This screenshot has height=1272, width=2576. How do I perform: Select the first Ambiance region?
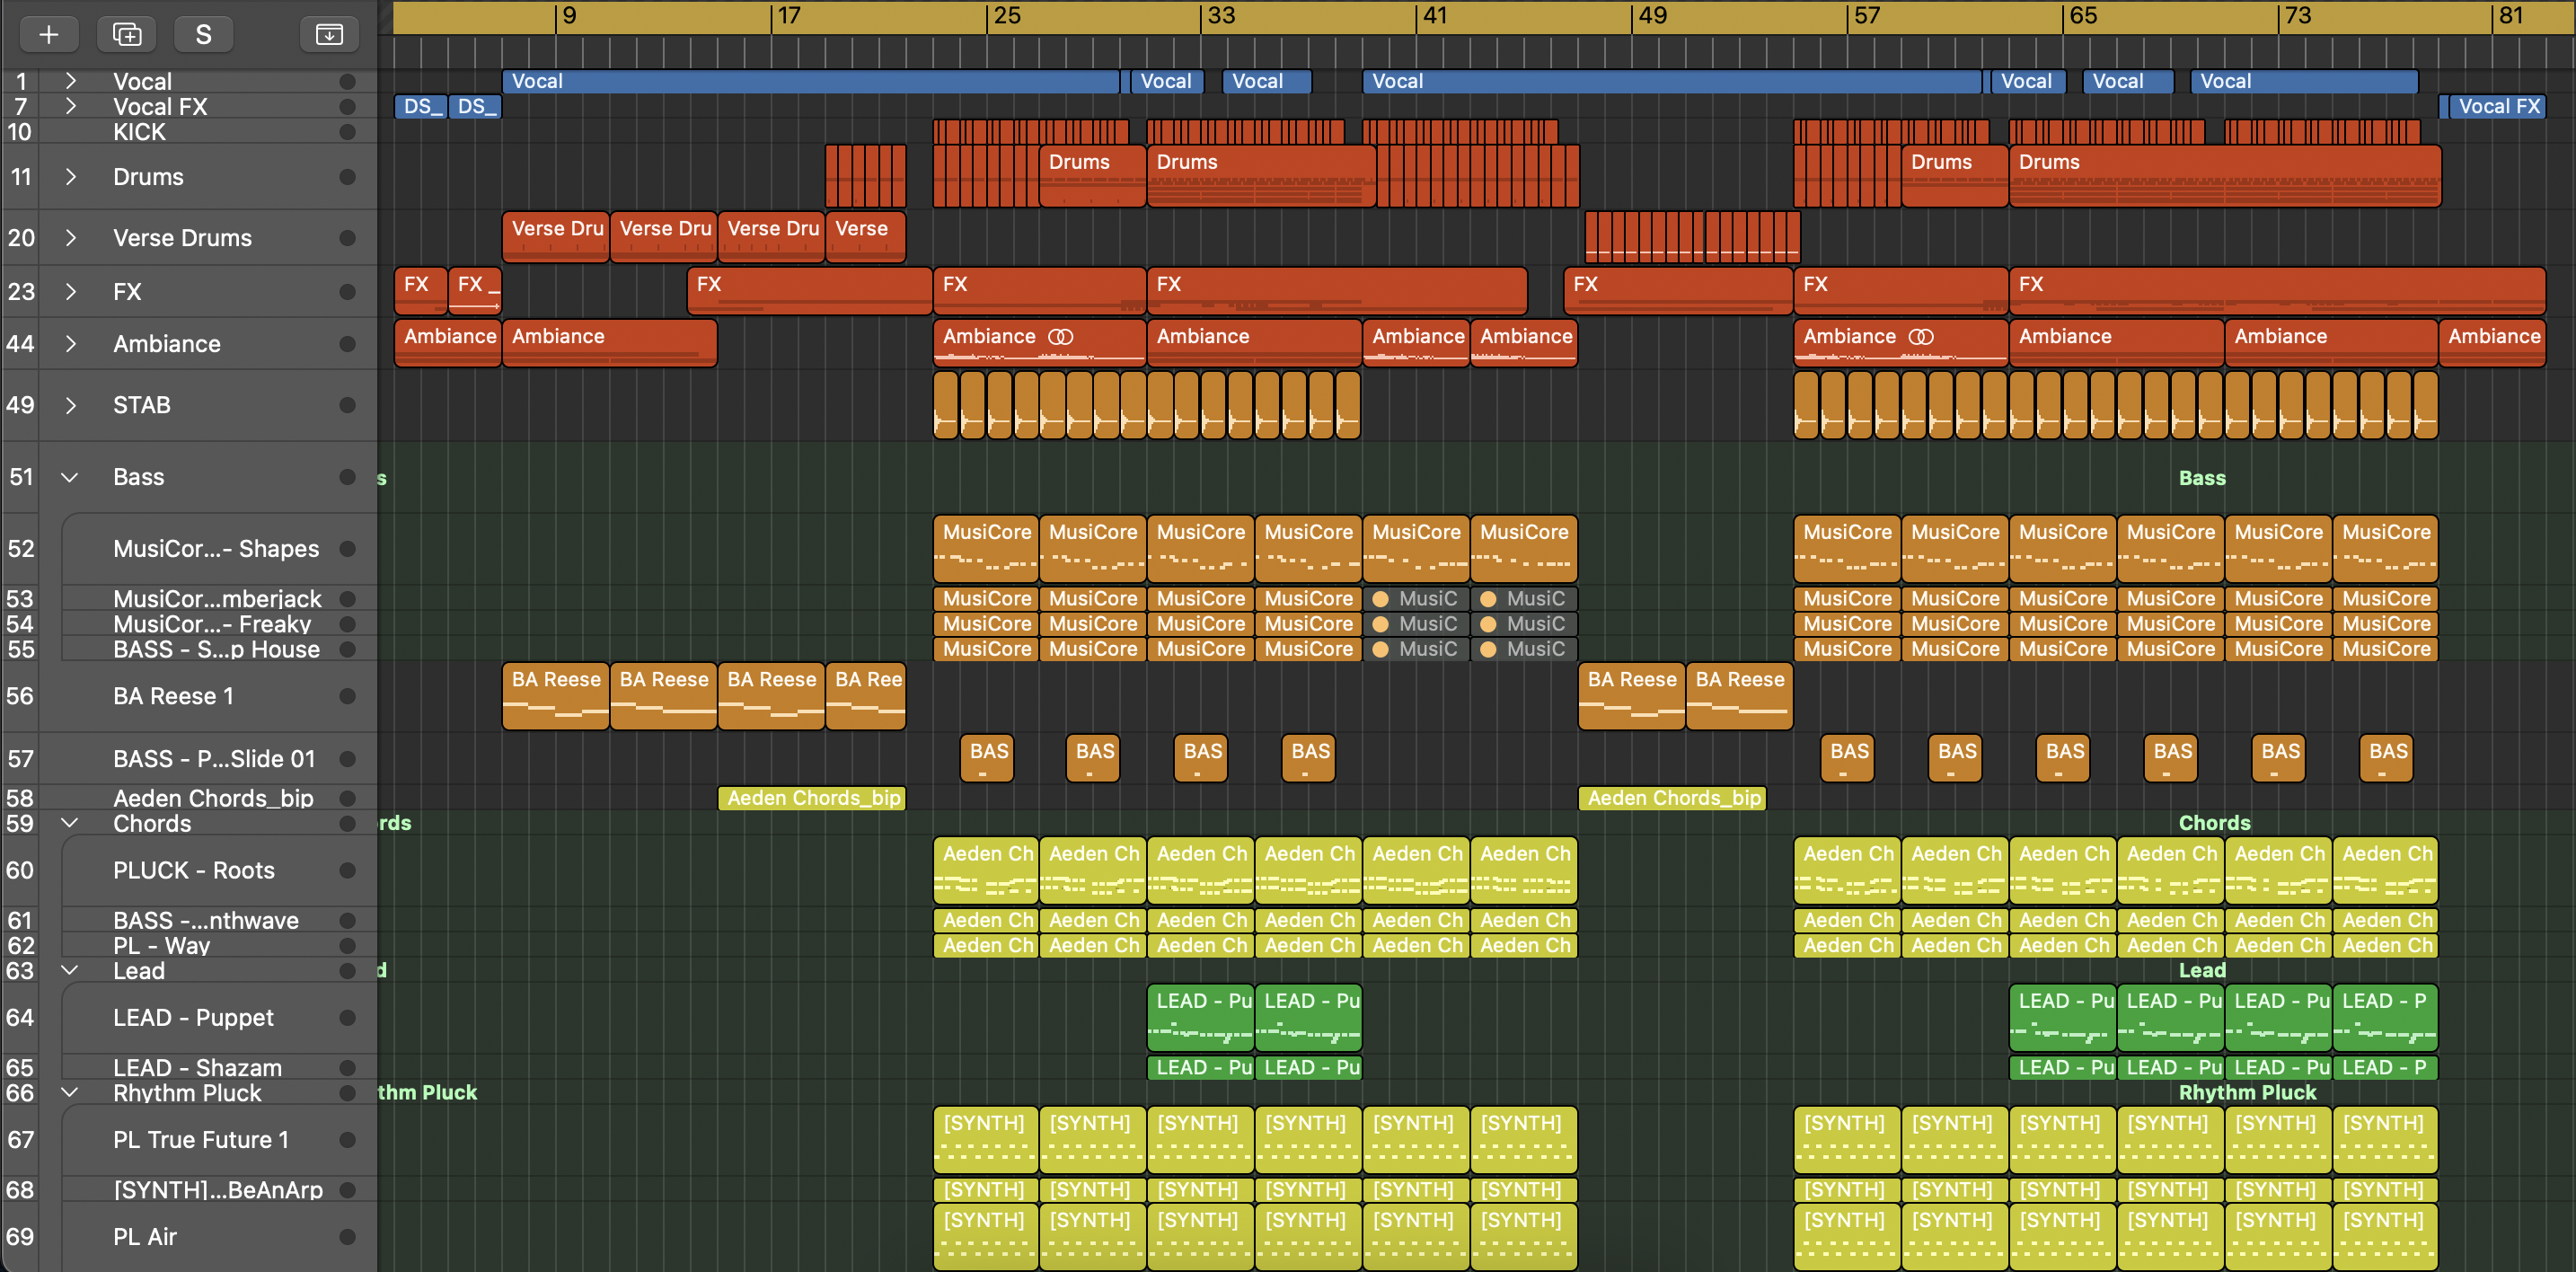(x=448, y=343)
